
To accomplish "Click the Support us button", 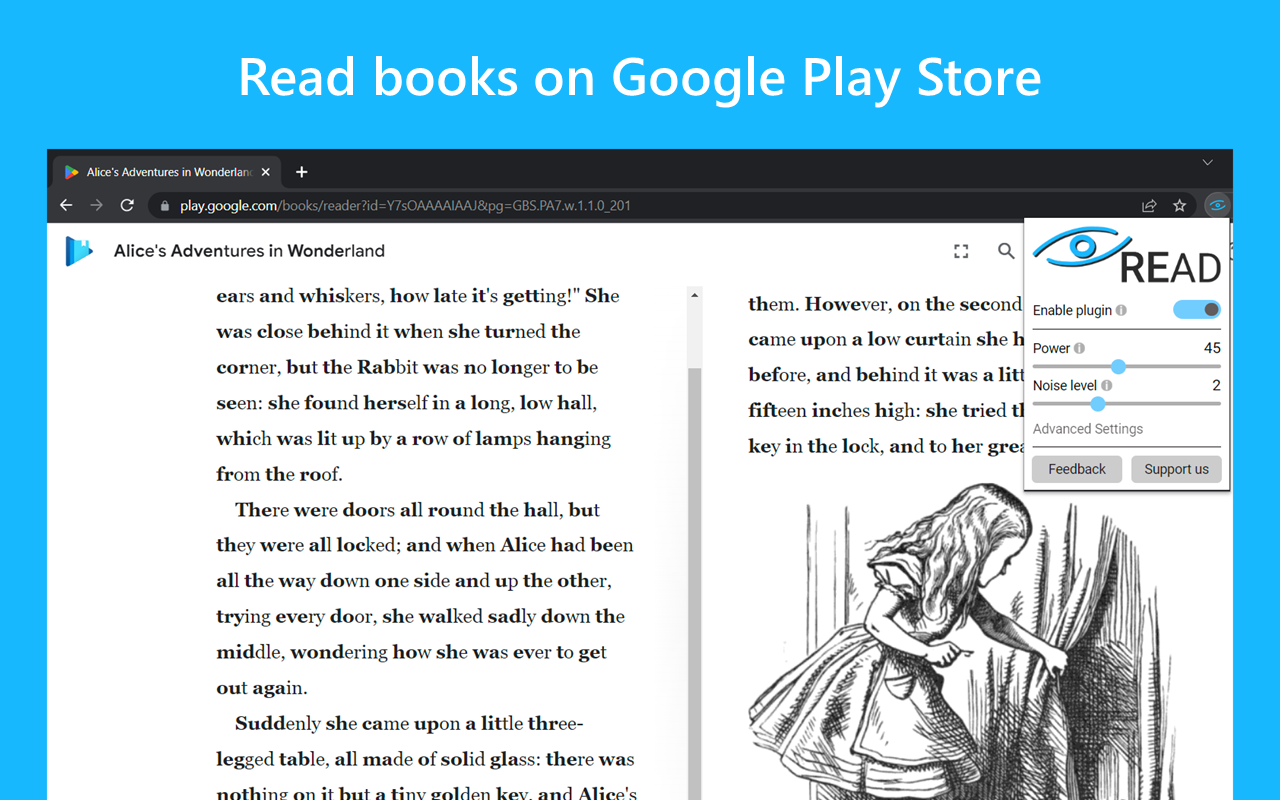I will (x=1176, y=468).
